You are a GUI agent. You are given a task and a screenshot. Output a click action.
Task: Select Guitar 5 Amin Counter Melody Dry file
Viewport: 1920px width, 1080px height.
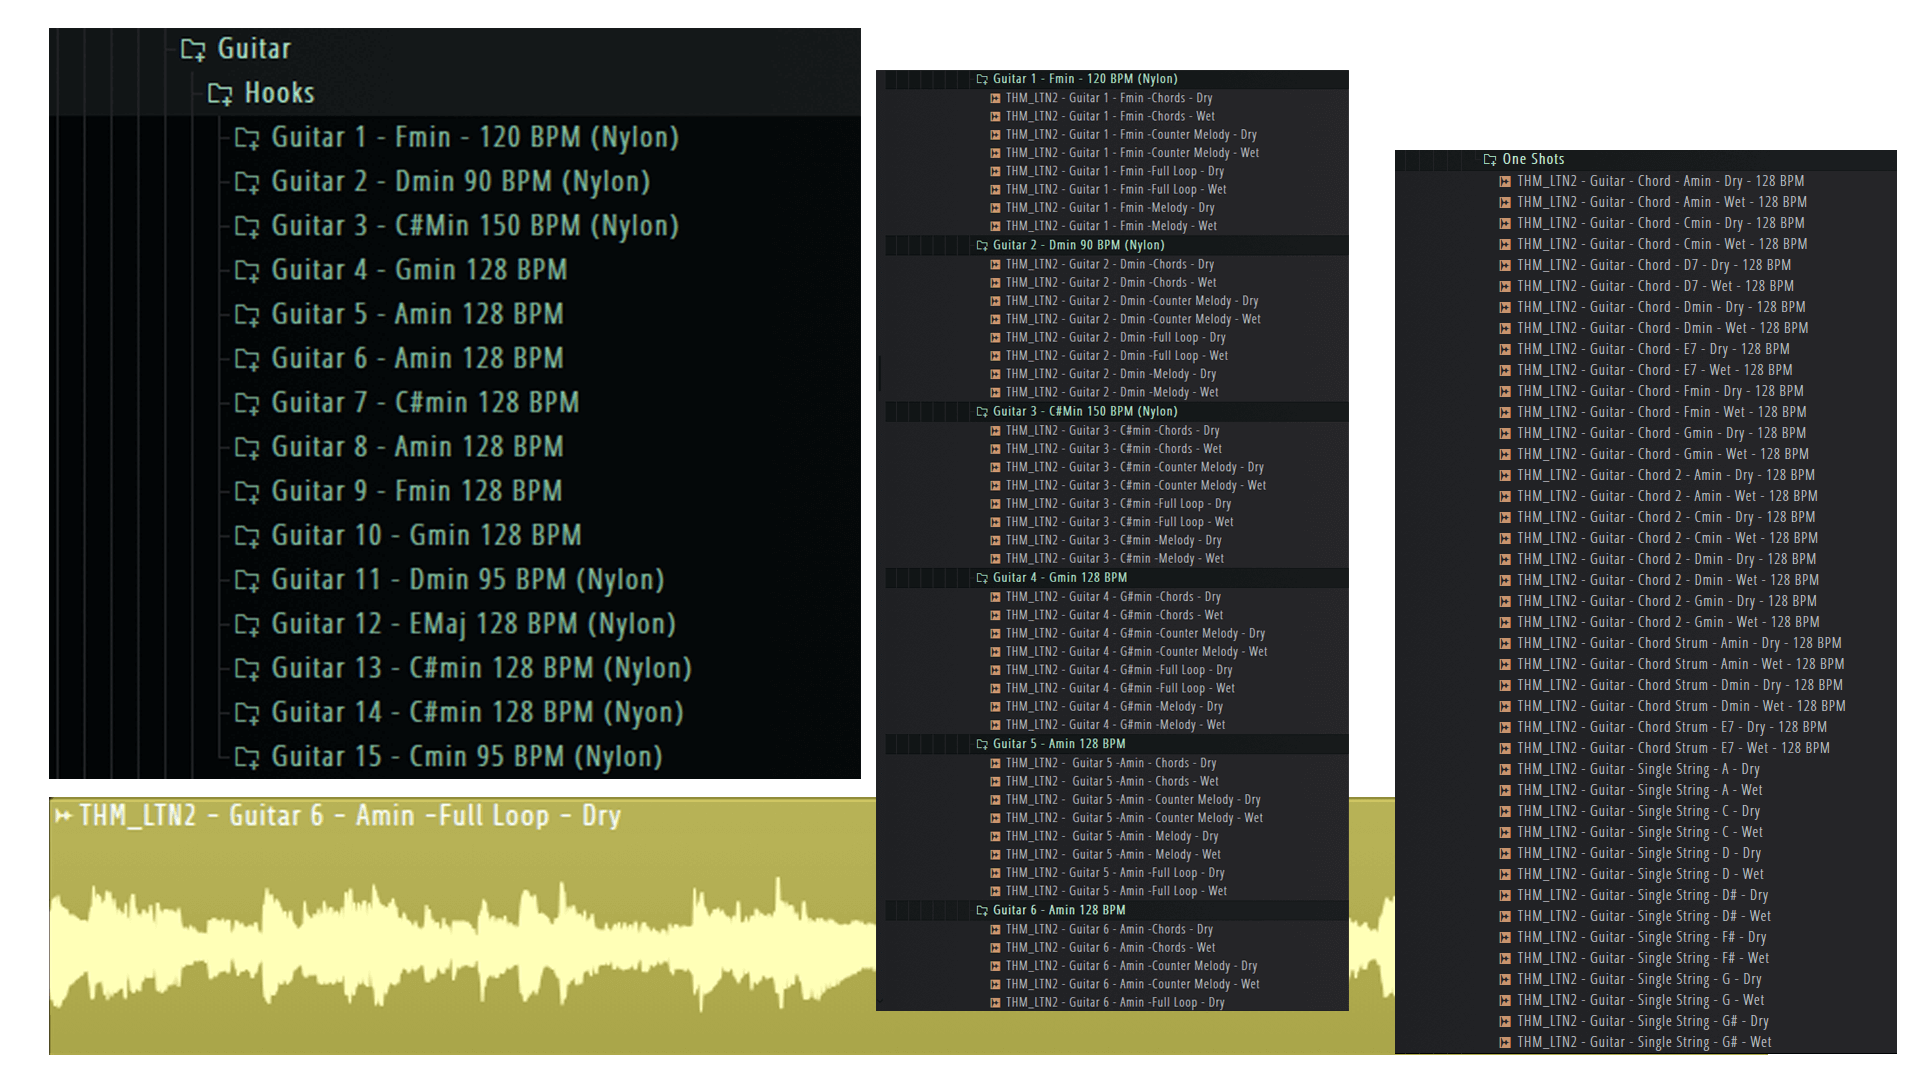click(x=1132, y=800)
